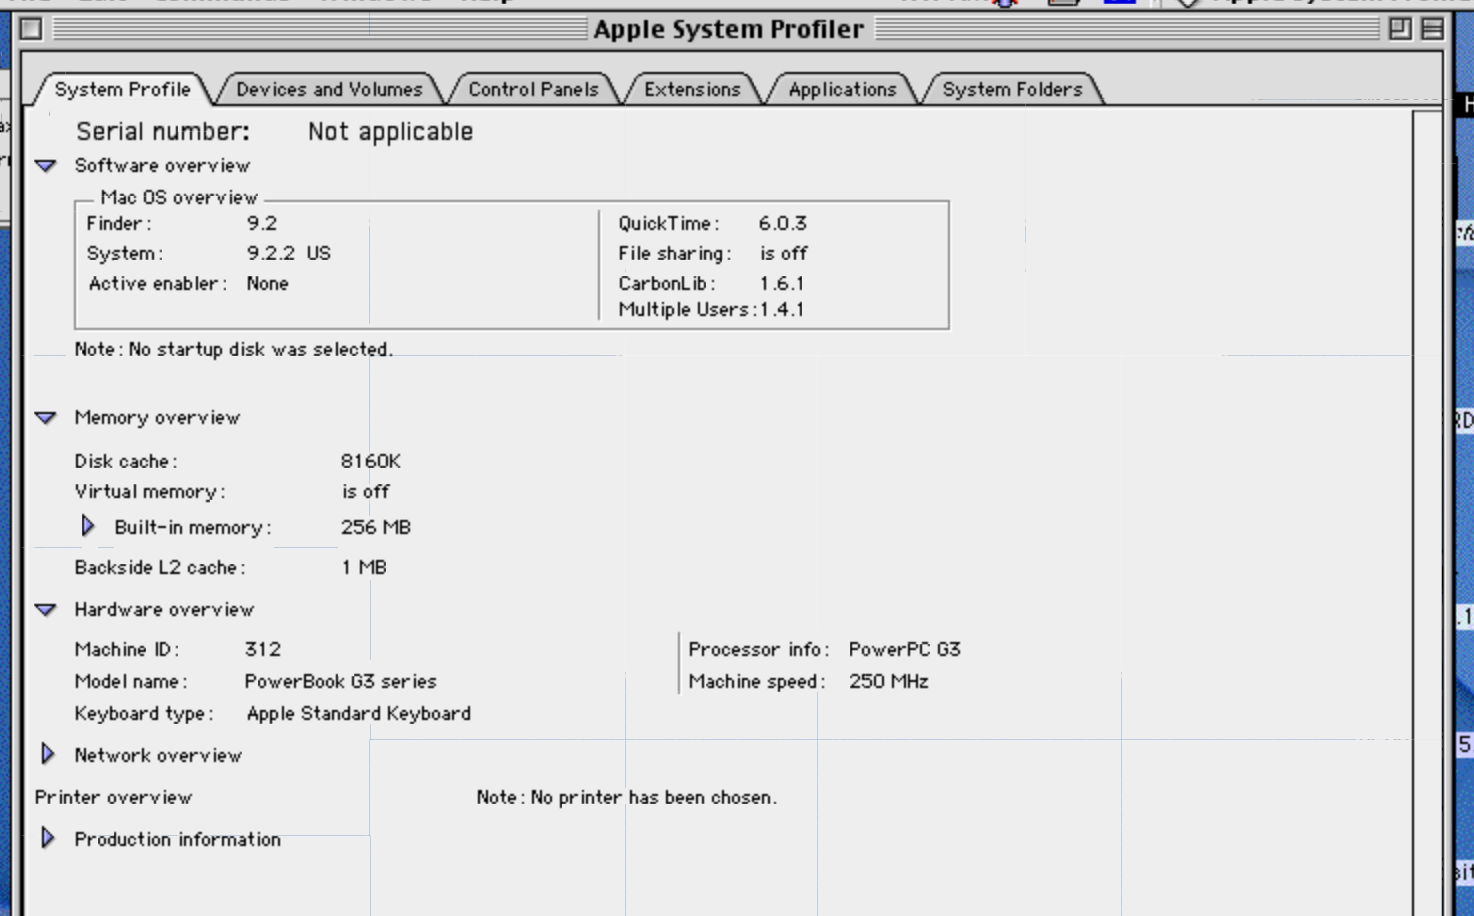The image size is (1474, 916).
Task: Click the window zoom box
Action: point(1400,29)
